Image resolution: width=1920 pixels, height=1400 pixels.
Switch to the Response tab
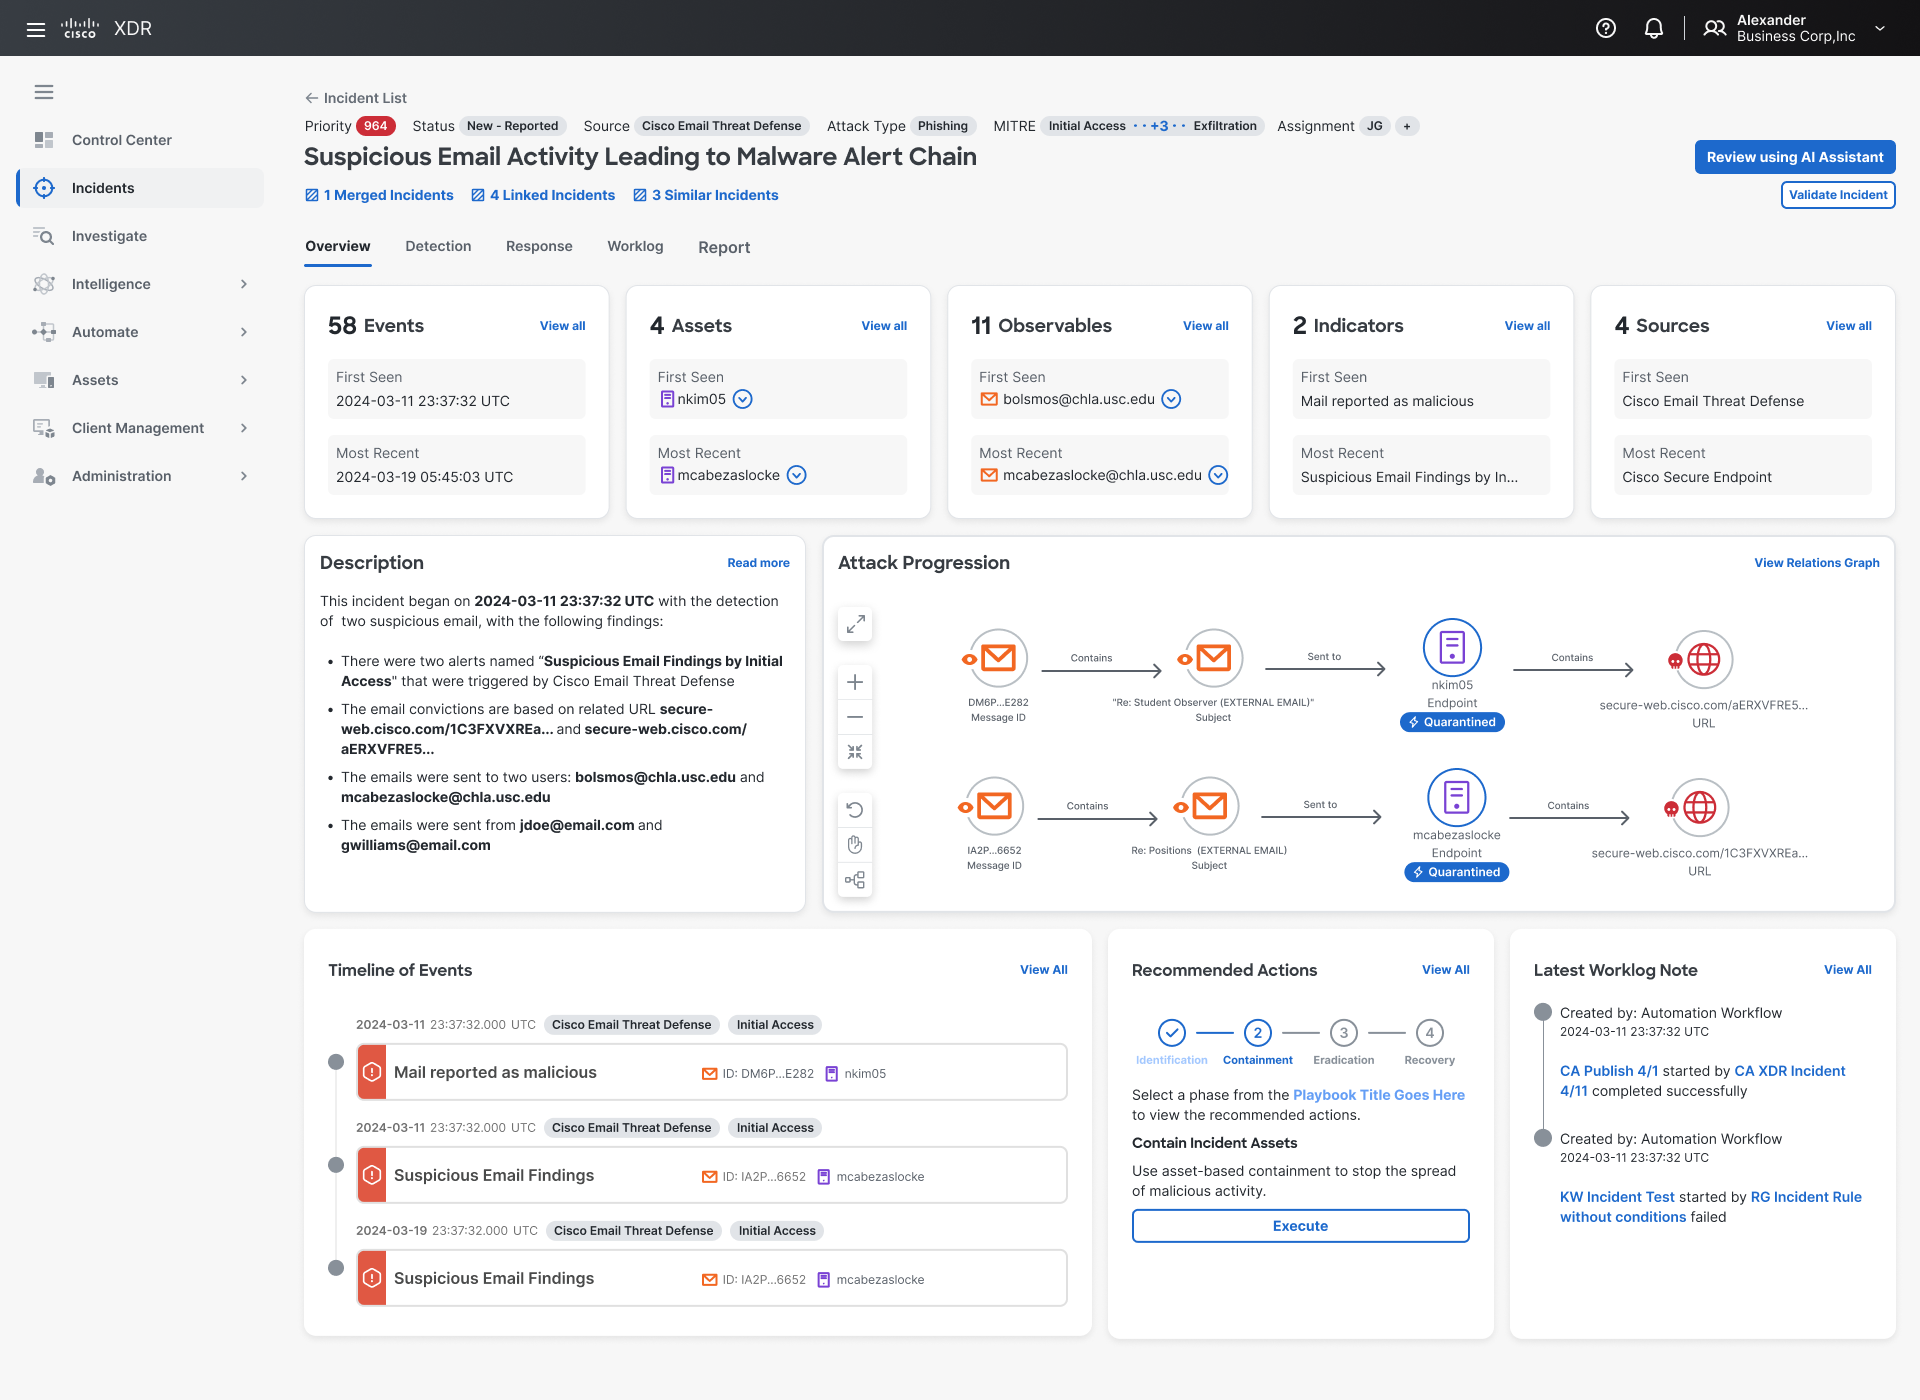tap(539, 246)
